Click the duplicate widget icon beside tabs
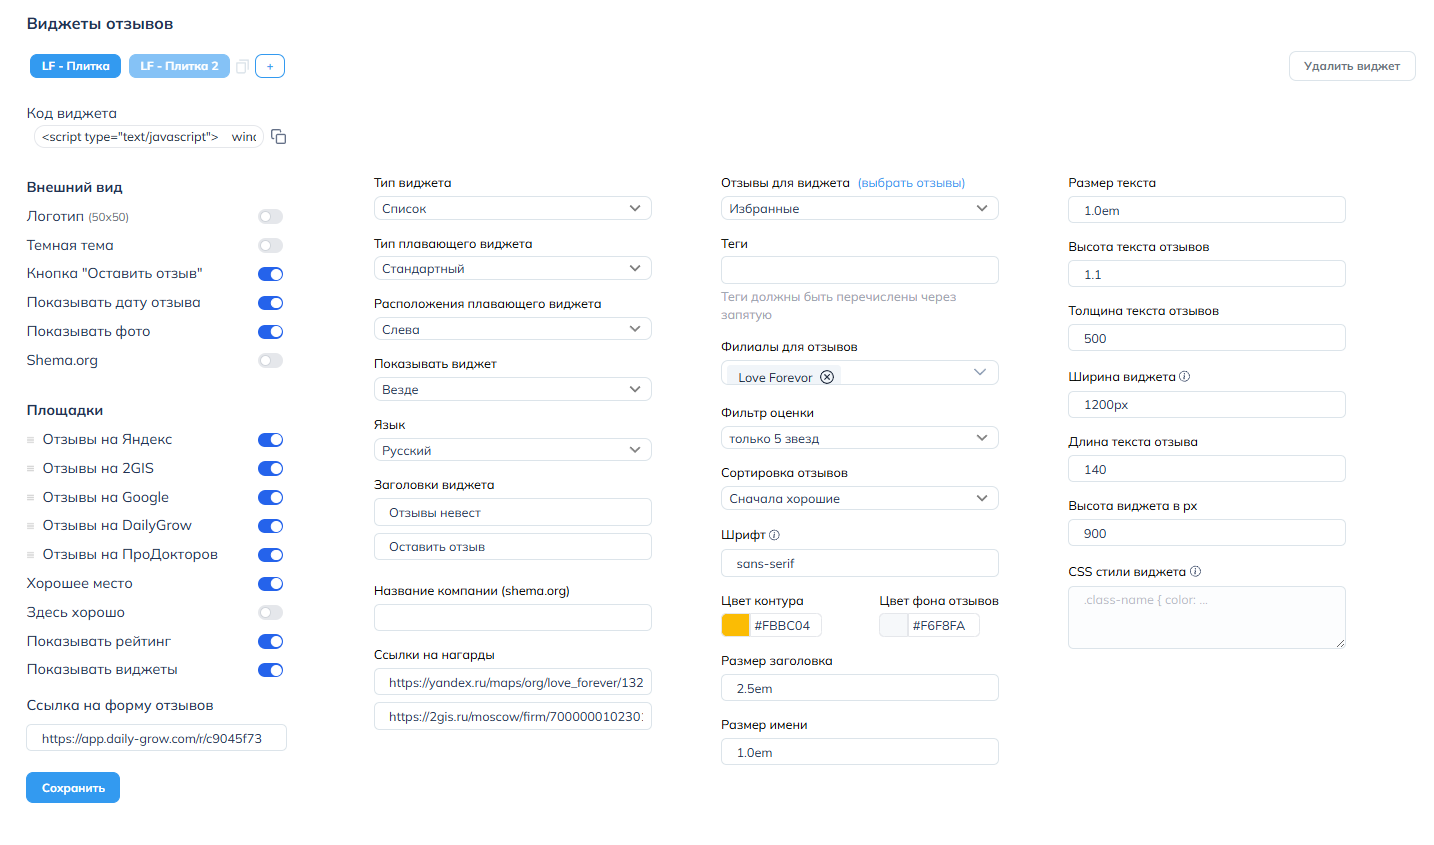The image size is (1434, 845). tap(242, 66)
